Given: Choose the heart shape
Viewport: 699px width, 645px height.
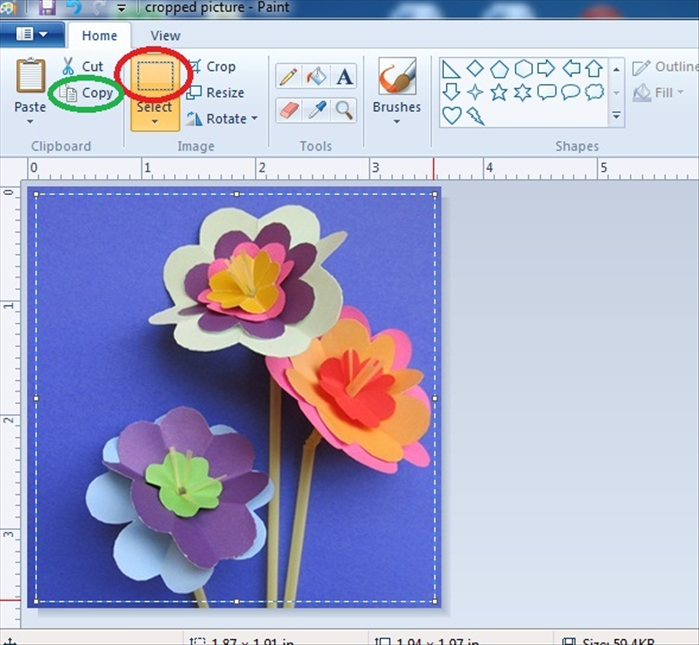Looking at the screenshot, I should [x=452, y=116].
